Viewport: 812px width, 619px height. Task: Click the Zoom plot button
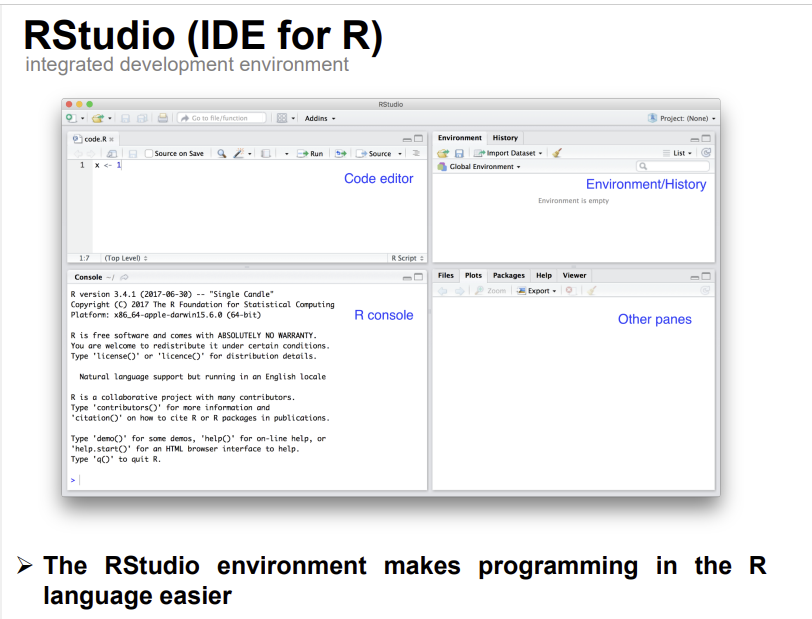[490, 291]
